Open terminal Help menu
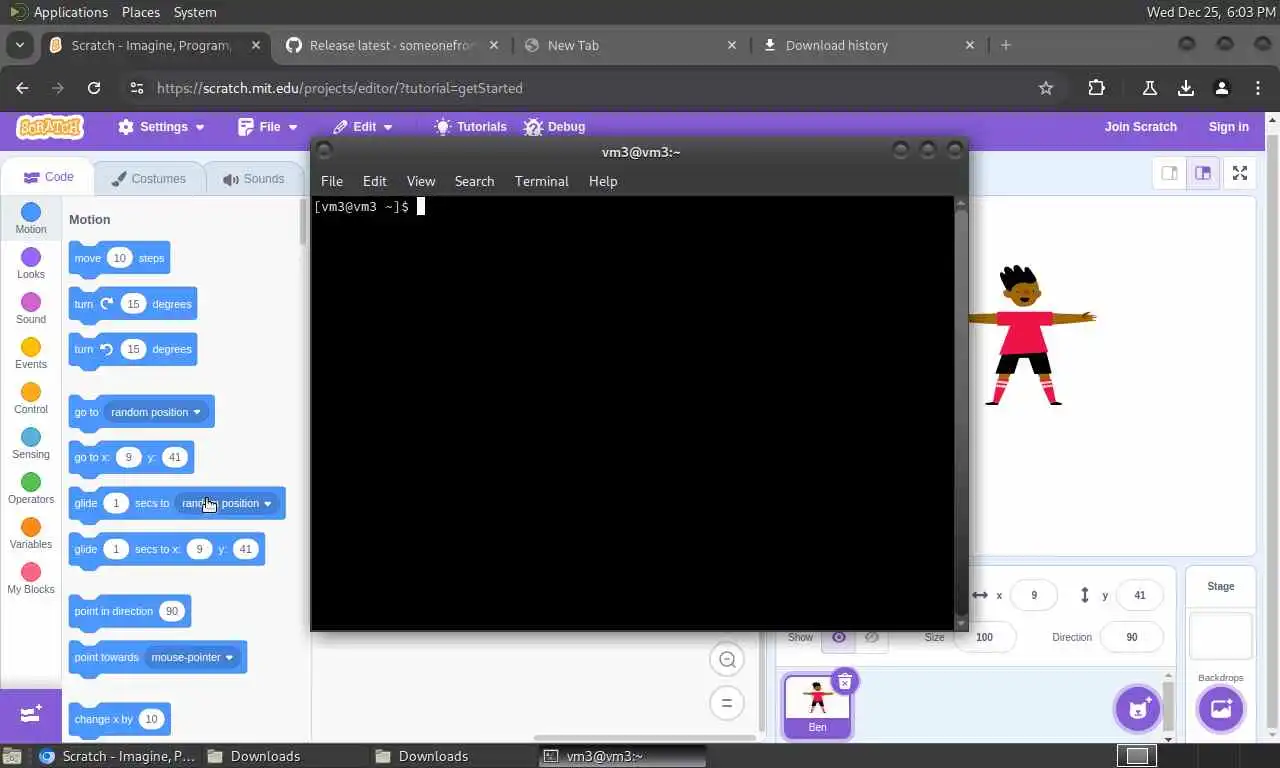1280x768 pixels. point(603,181)
